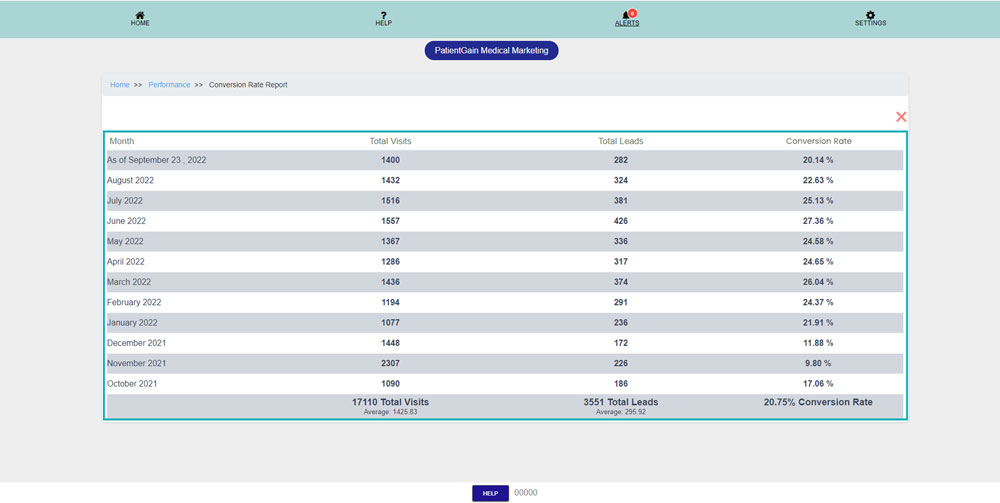The width and height of the screenshot is (1000, 503).
Task: Click the Conversion Rate column header
Action: pos(818,141)
